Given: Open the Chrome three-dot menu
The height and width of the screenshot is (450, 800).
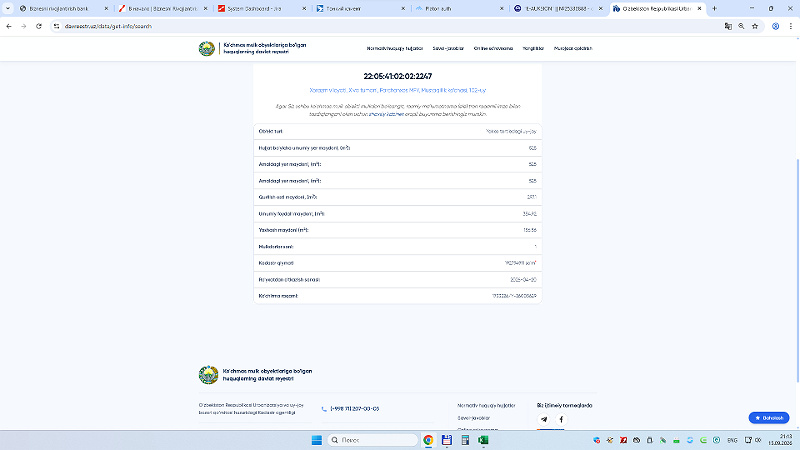Looking at the screenshot, I should click(x=790, y=26).
